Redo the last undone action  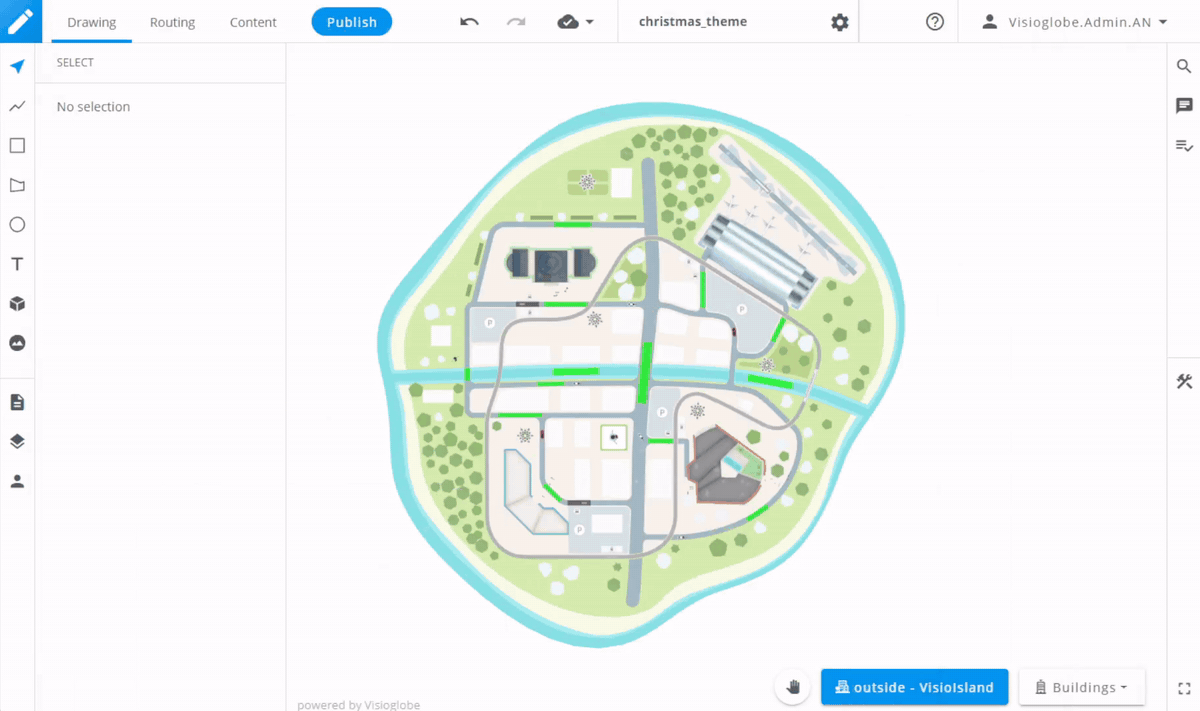516,22
